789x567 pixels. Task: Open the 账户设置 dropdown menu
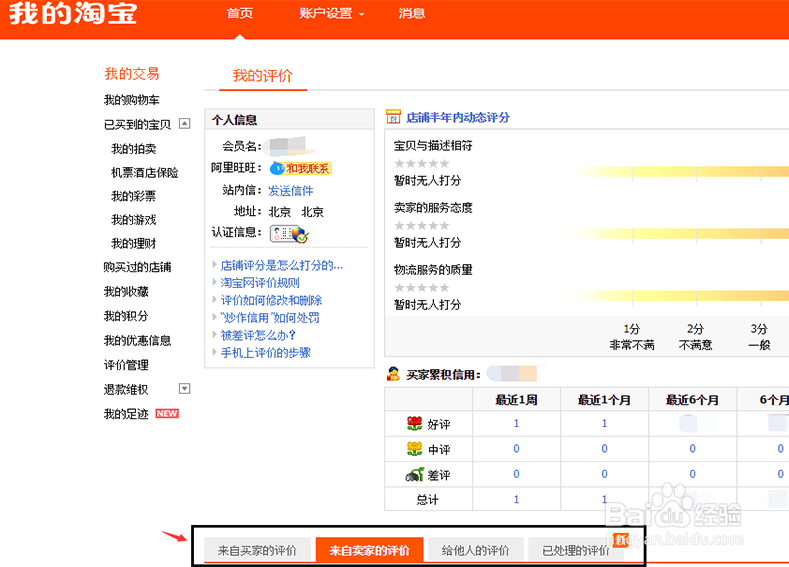point(332,14)
